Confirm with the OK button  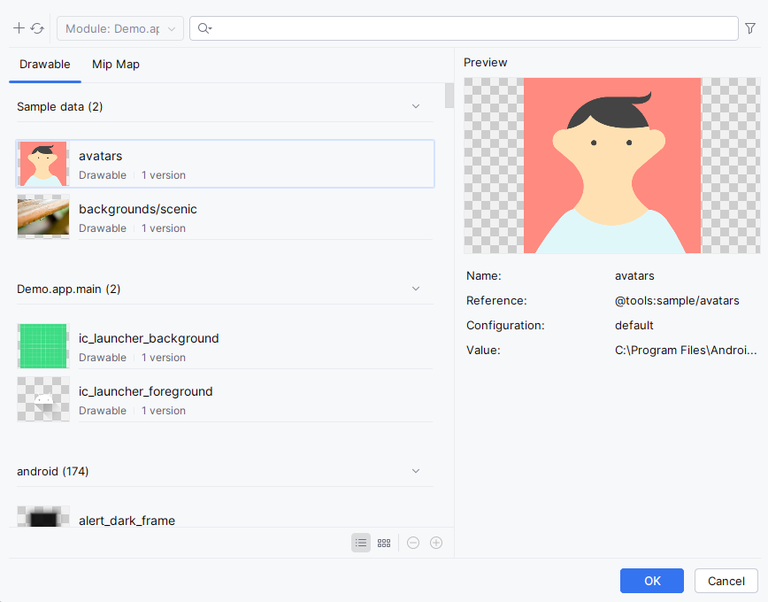[x=651, y=580]
